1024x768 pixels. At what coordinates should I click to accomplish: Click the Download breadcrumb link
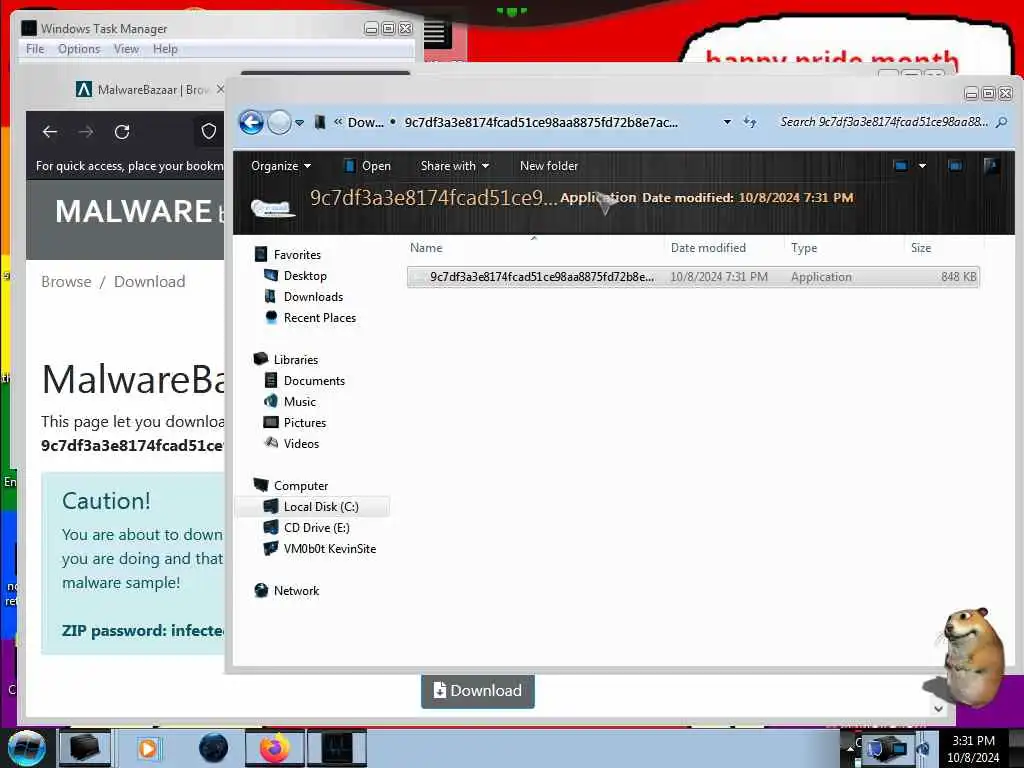pos(150,281)
